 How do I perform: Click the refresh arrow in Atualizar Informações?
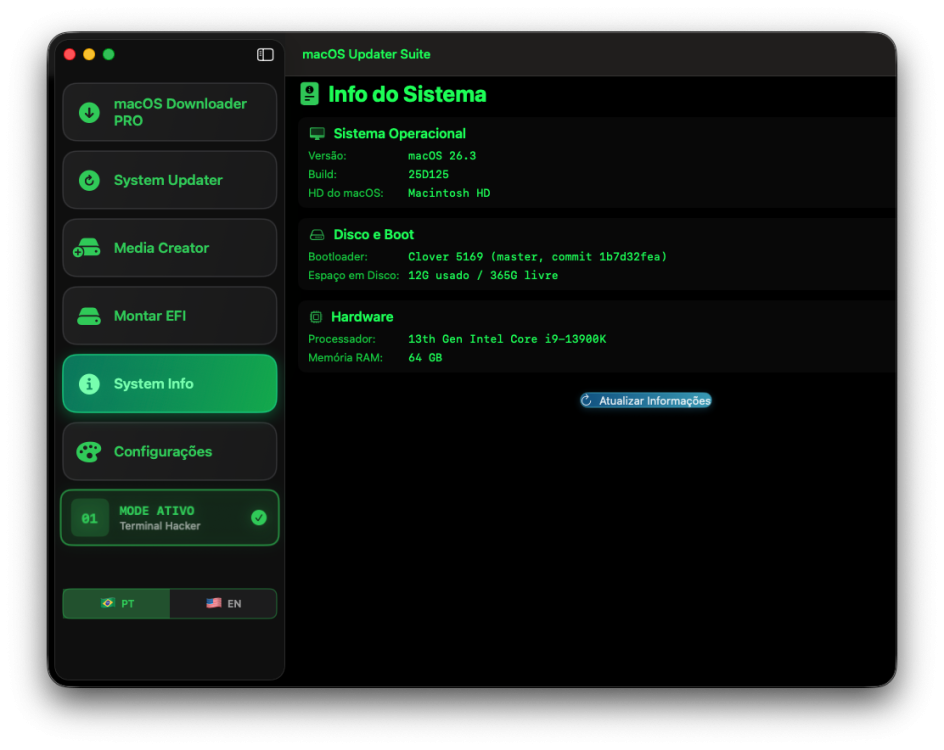point(586,400)
